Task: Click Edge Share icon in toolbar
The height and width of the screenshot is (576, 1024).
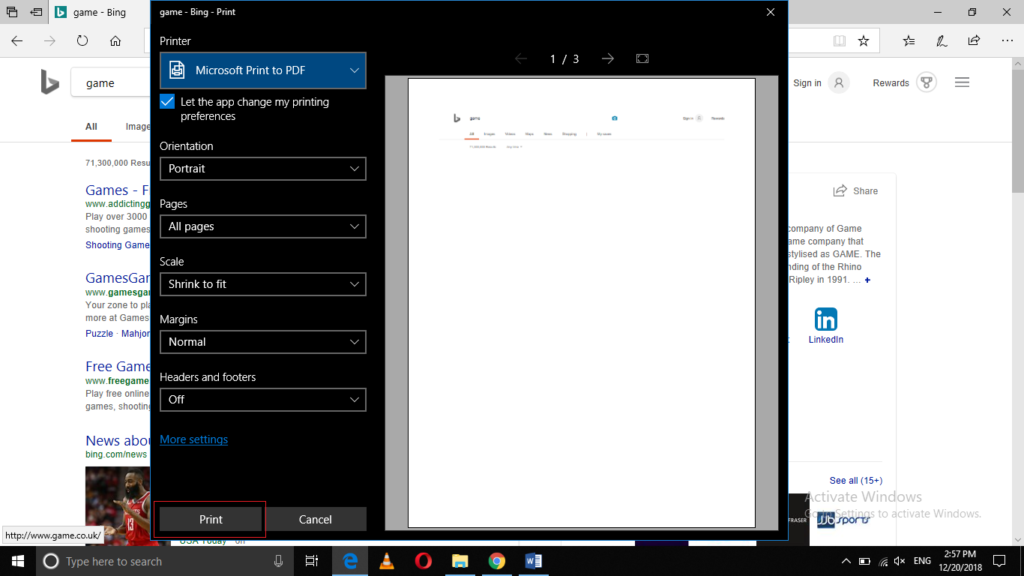Action: pos(974,40)
